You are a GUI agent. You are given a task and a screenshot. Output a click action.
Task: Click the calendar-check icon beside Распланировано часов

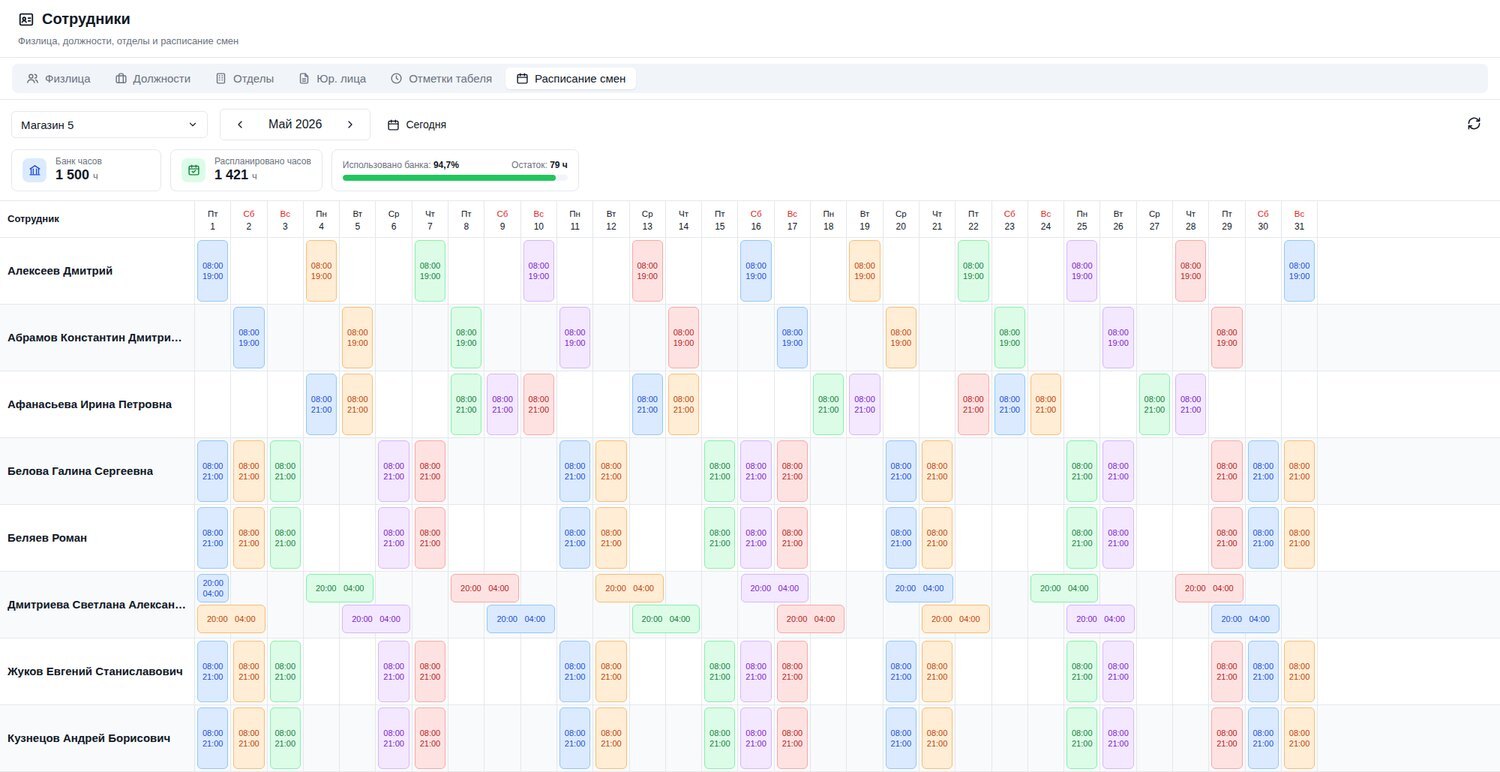(194, 170)
